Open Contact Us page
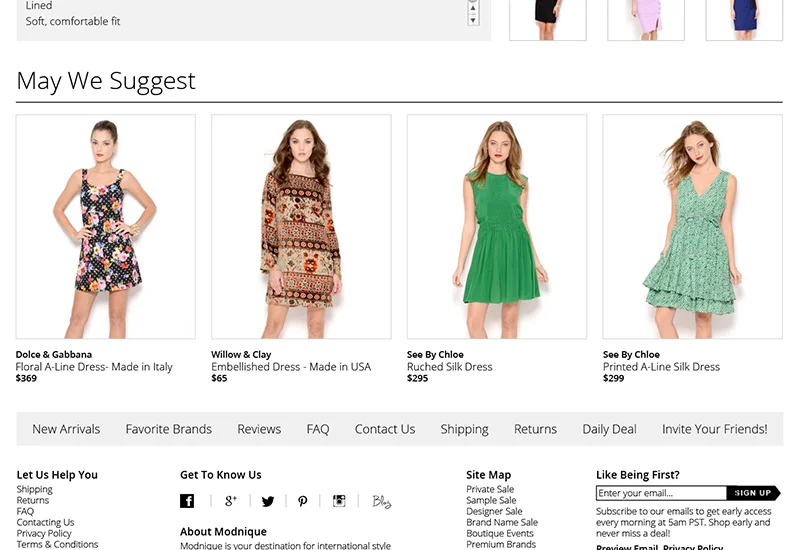Image resolution: width=800 pixels, height=550 pixels. (385, 429)
